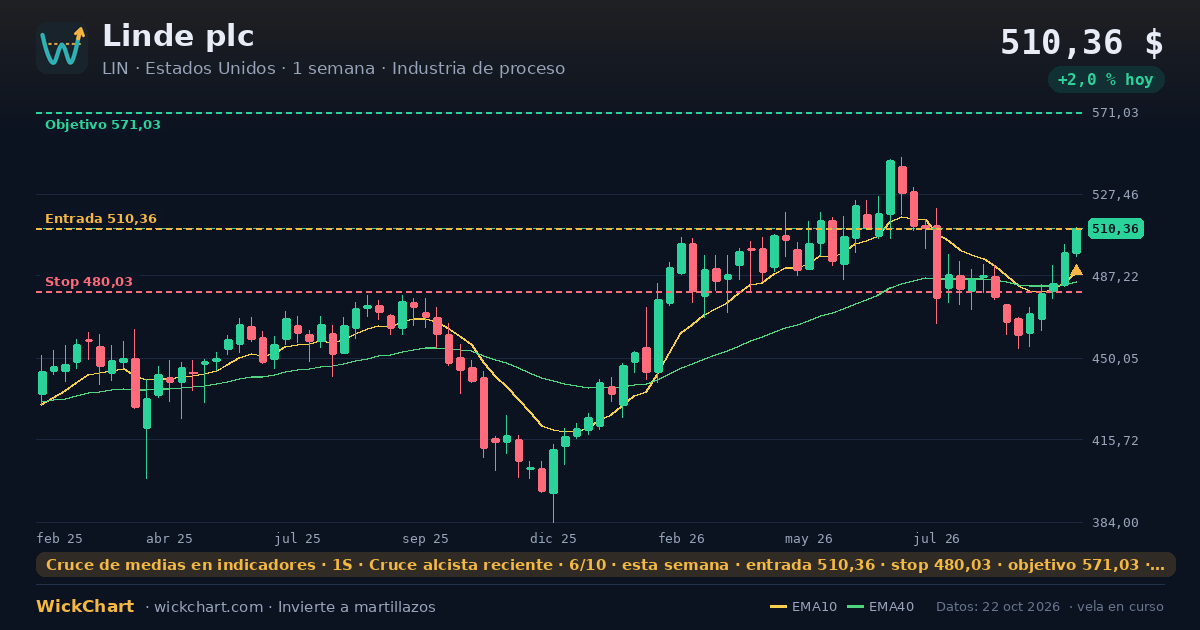This screenshot has width=1200, height=630.
Task: Click the EMA40 legend swatch
Action: click(855, 607)
